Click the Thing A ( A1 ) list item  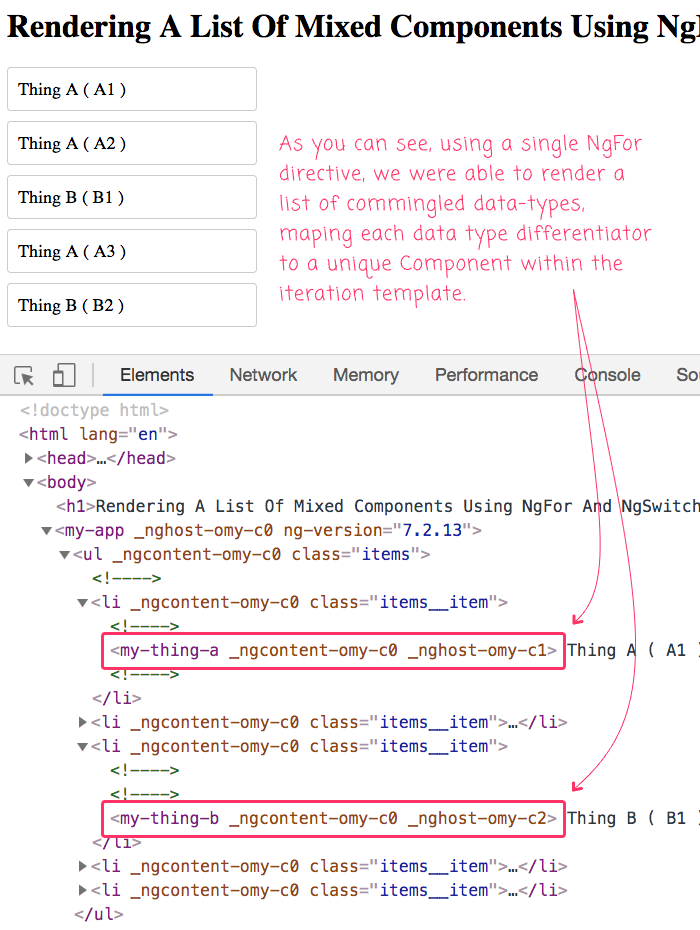pyautogui.click(x=131, y=90)
